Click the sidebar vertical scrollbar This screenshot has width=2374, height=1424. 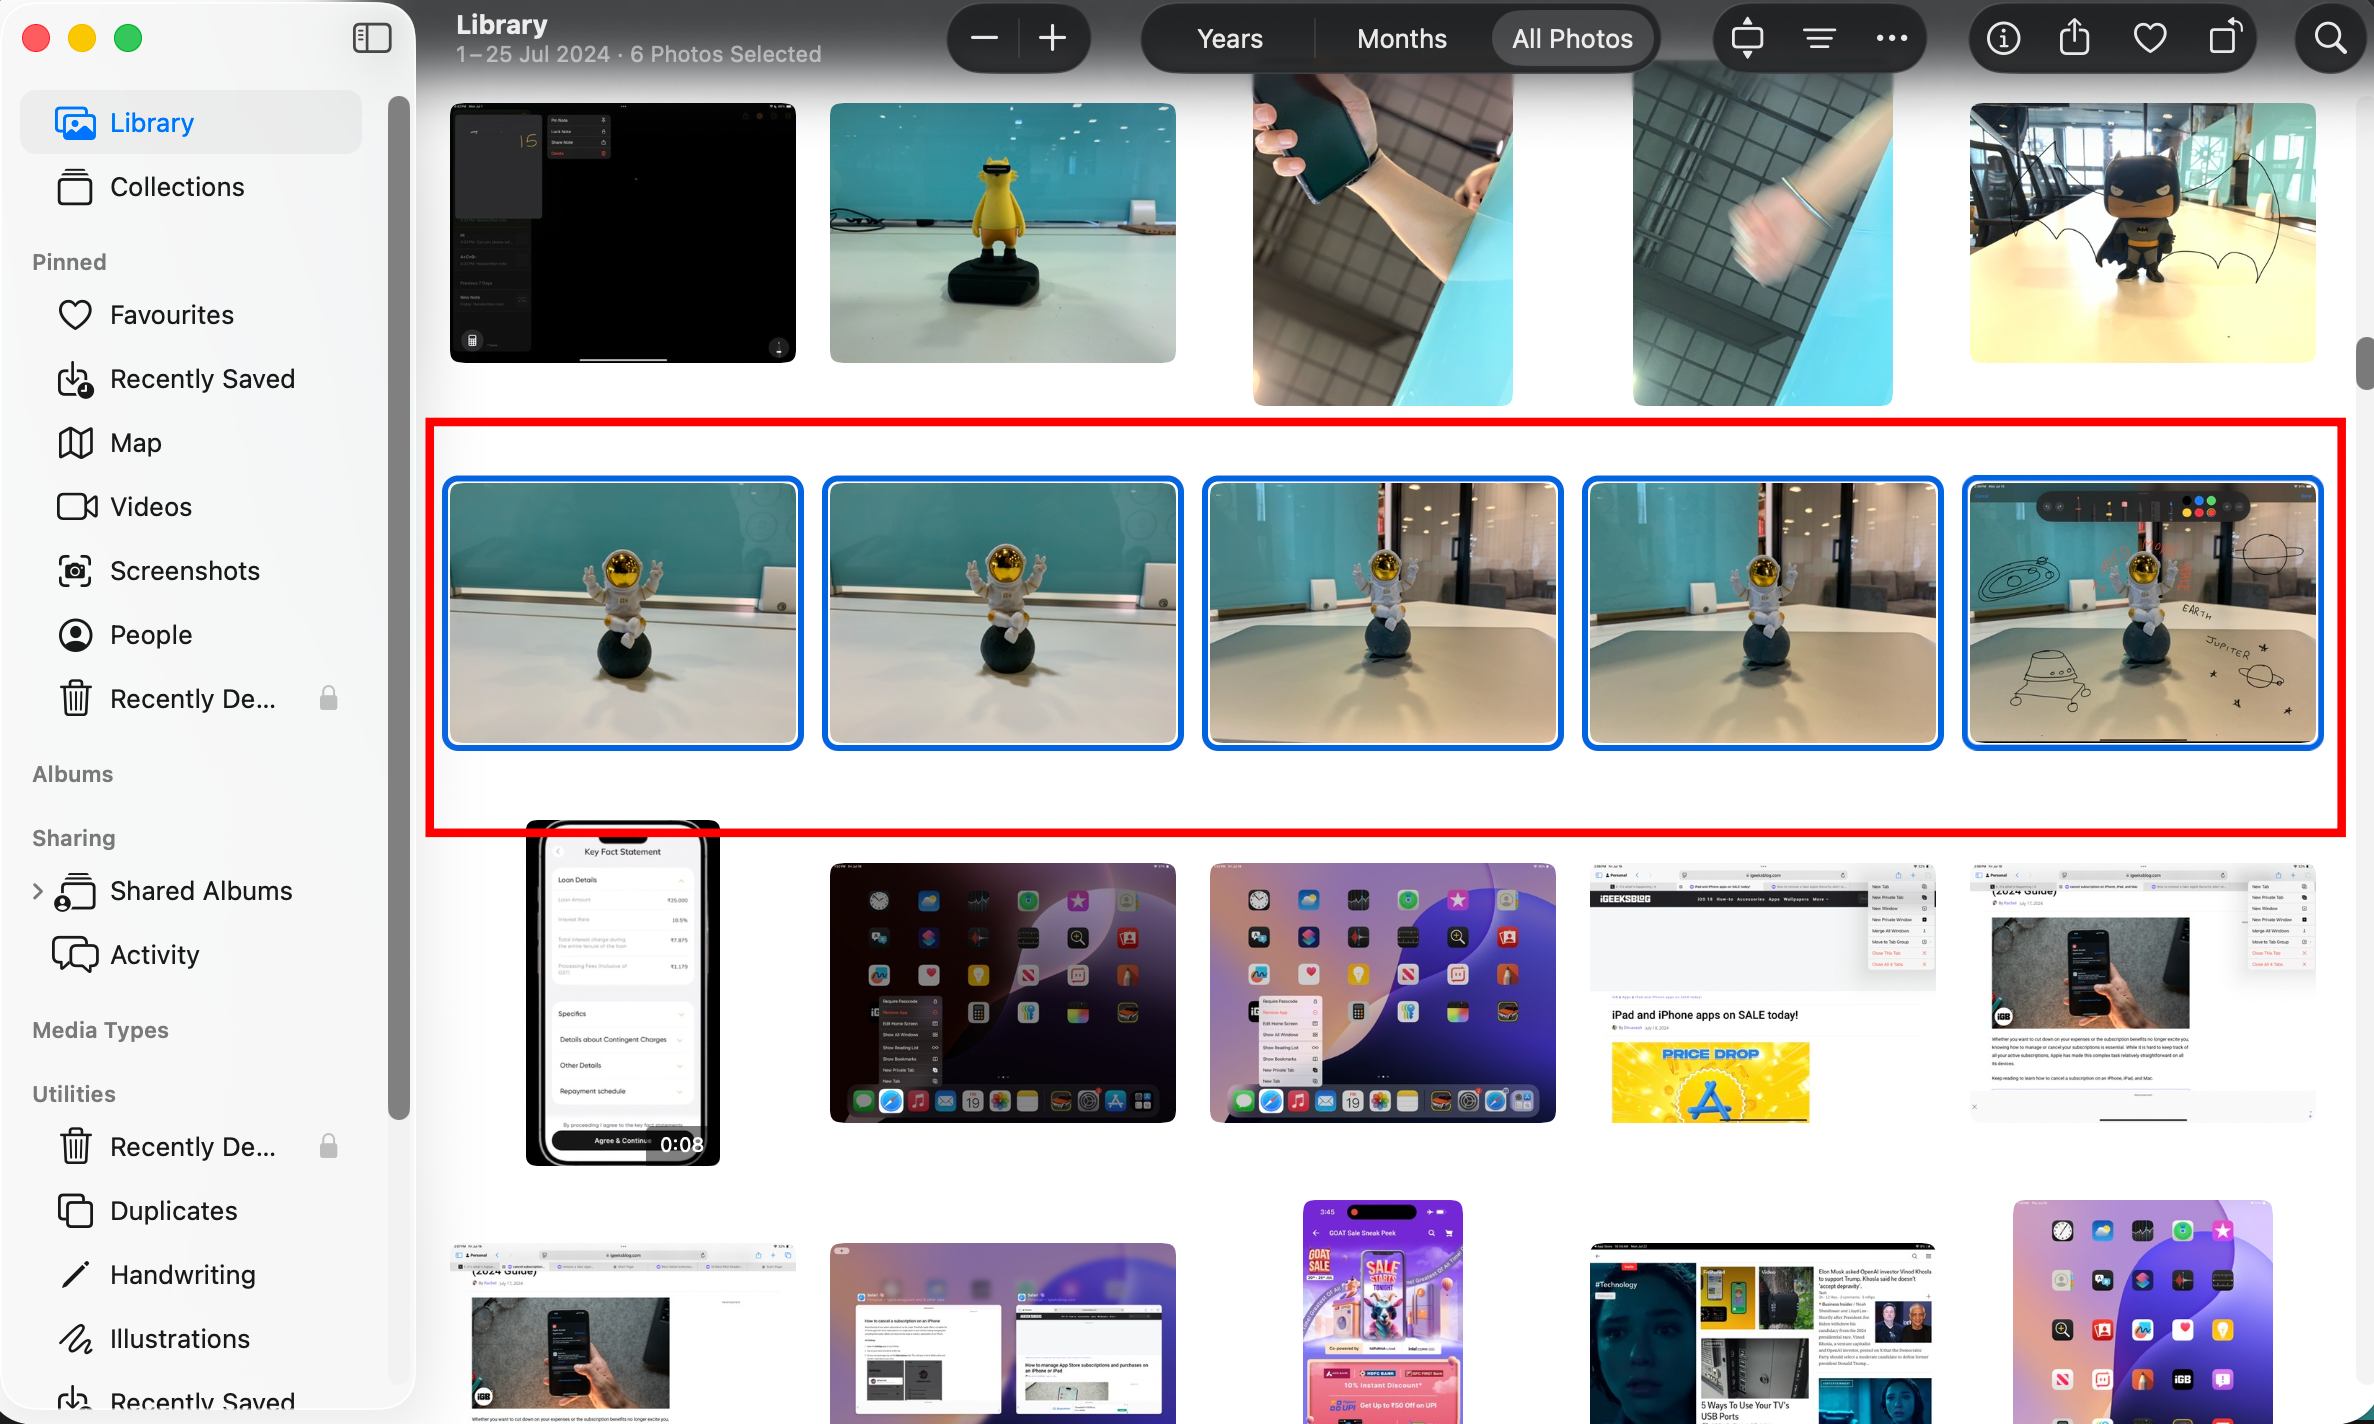[399, 608]
